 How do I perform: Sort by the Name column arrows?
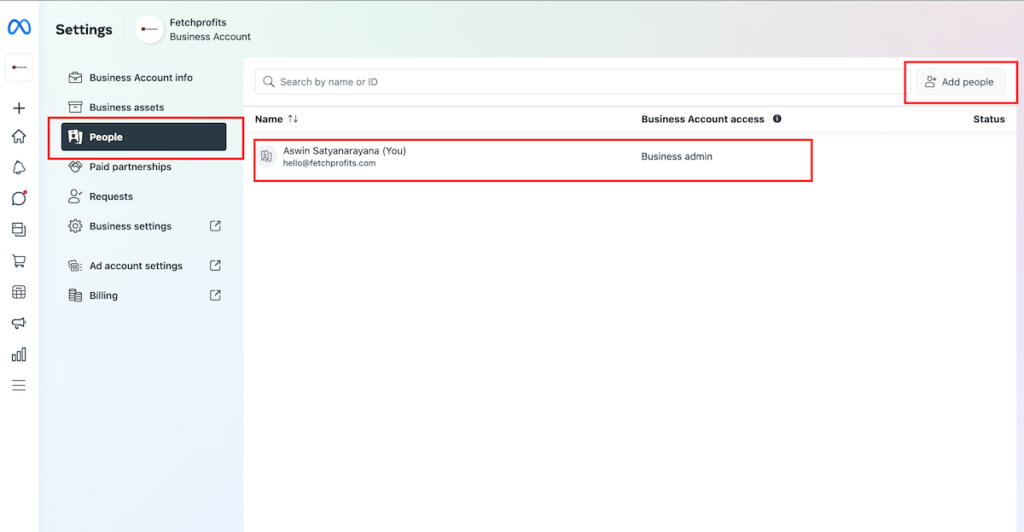293,119
